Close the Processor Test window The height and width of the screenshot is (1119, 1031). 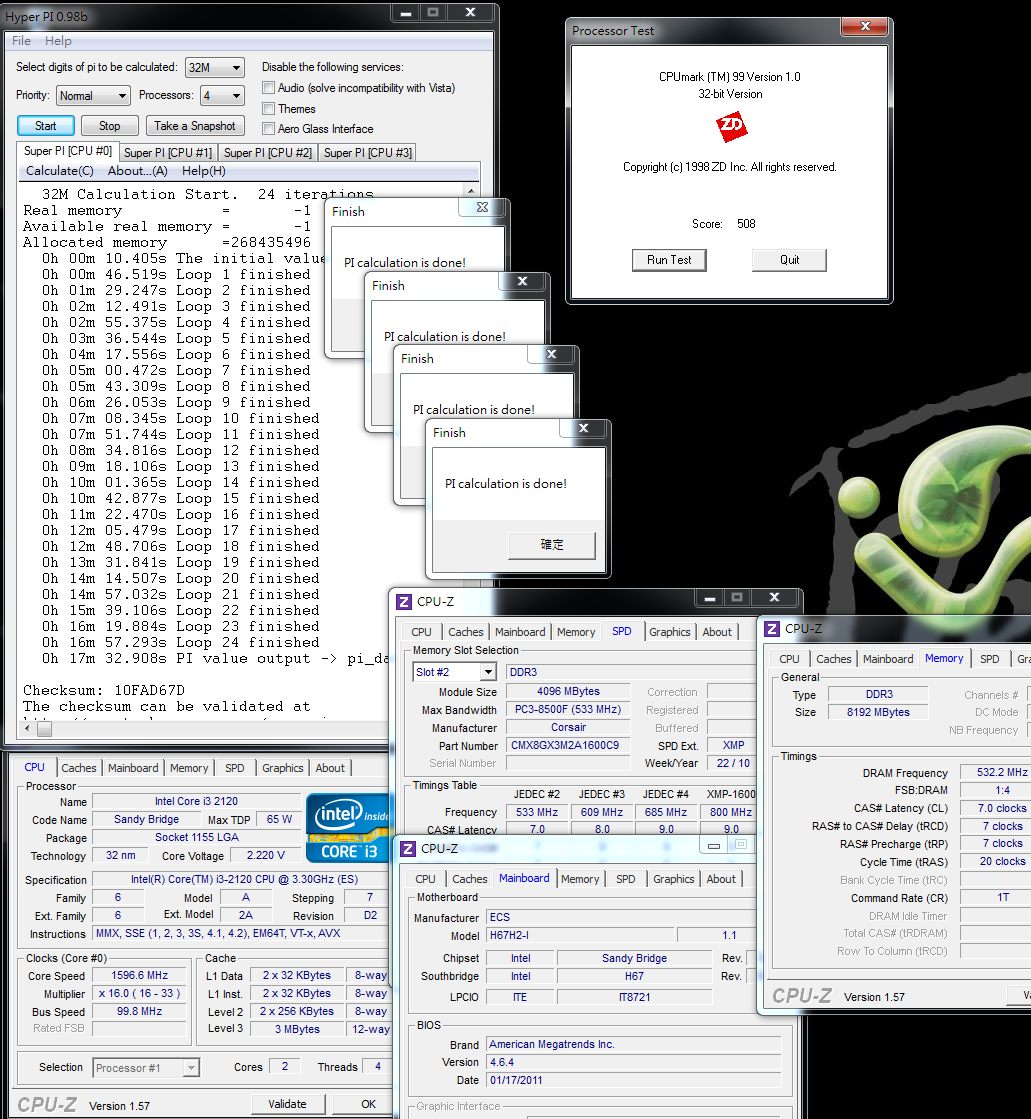(865, 26)
